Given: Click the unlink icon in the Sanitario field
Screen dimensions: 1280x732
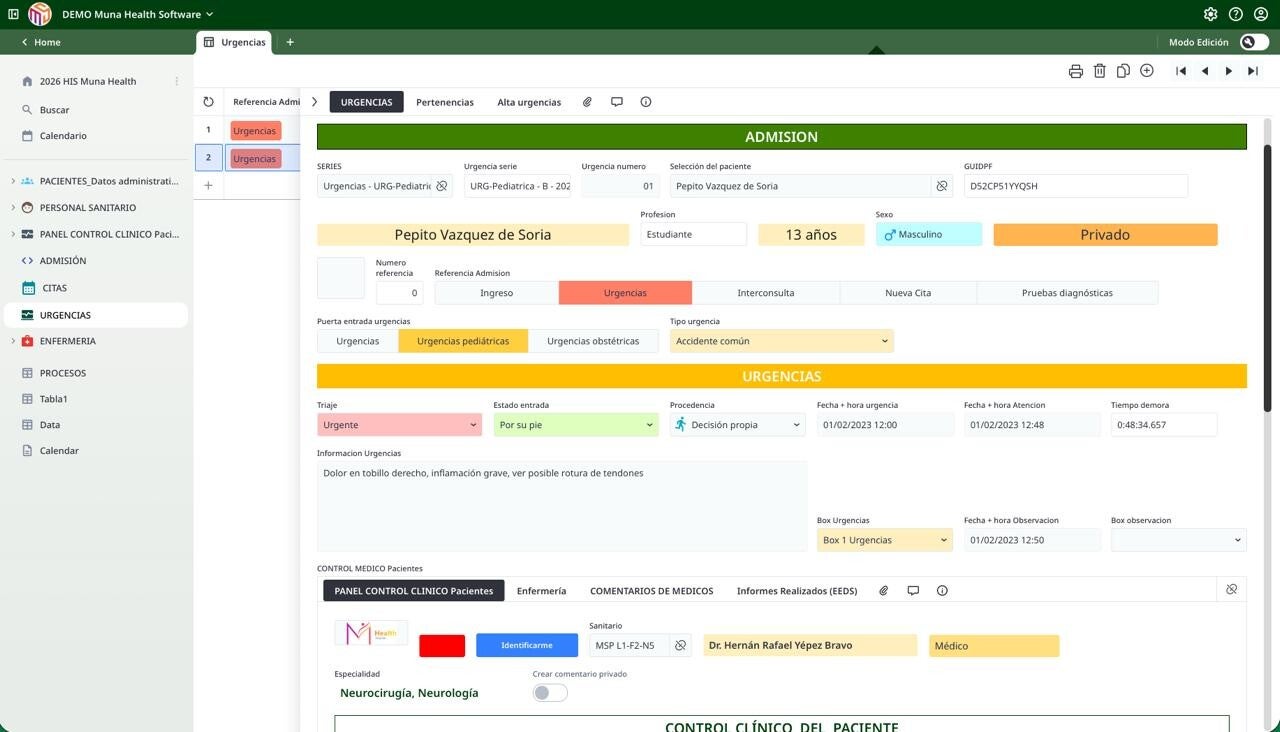Looking at the screenshot, I should tap(681, 646).
